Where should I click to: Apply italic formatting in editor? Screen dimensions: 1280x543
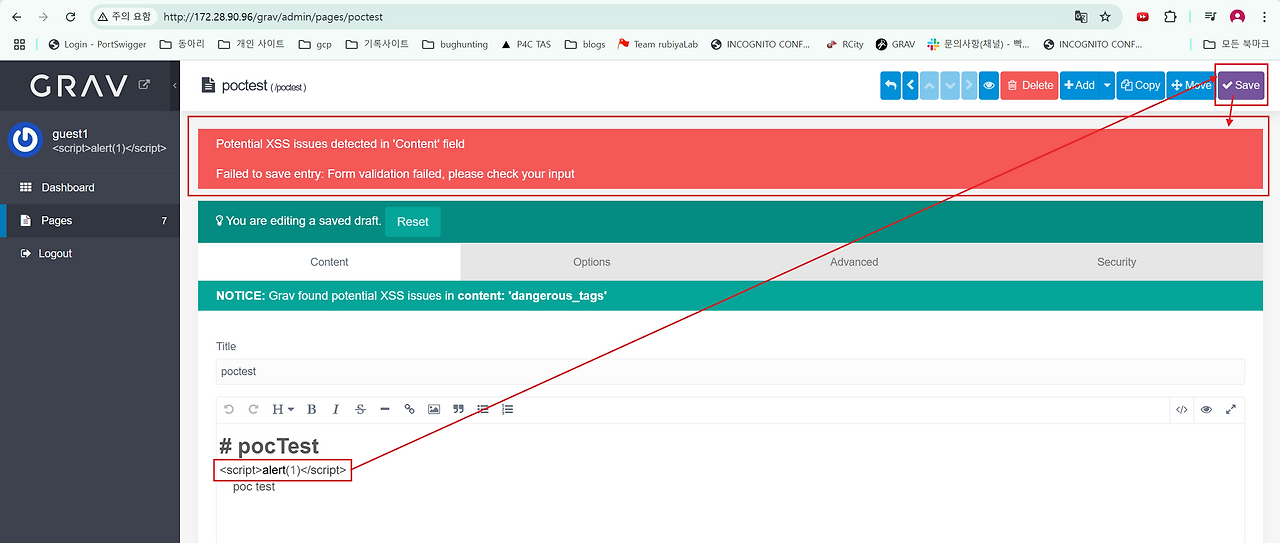[x=336, y=409]
